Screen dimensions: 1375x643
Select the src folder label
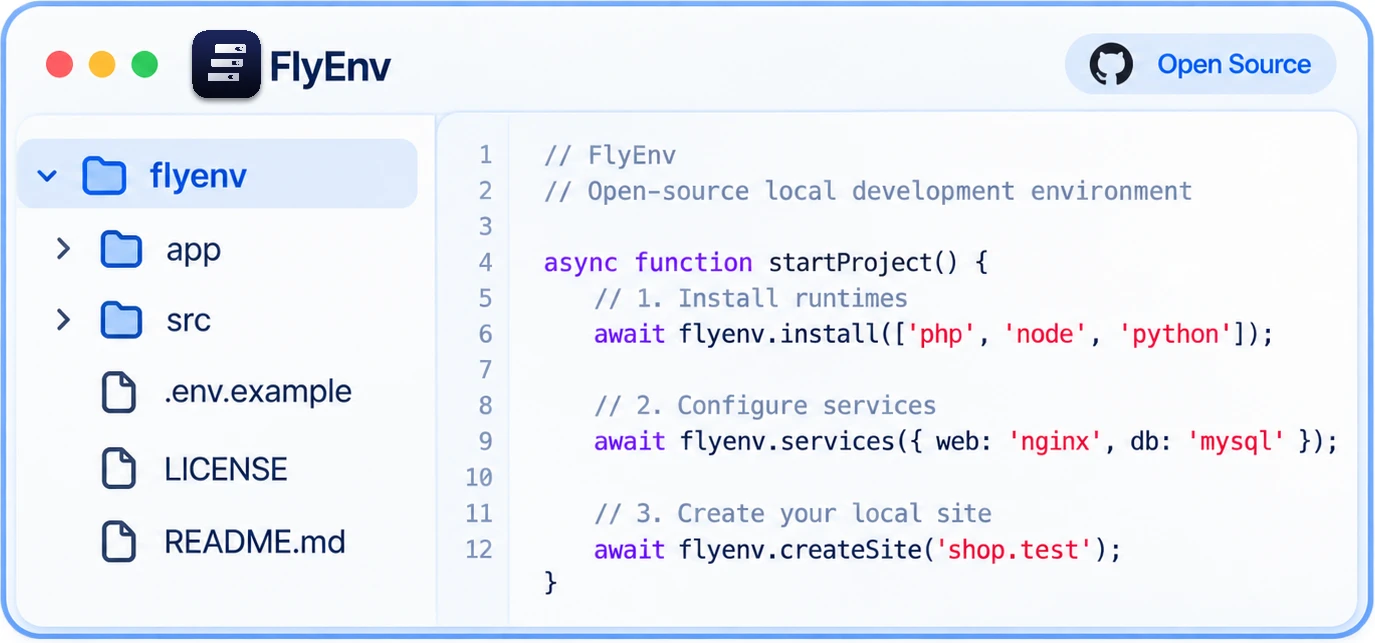tap(188, 321)
